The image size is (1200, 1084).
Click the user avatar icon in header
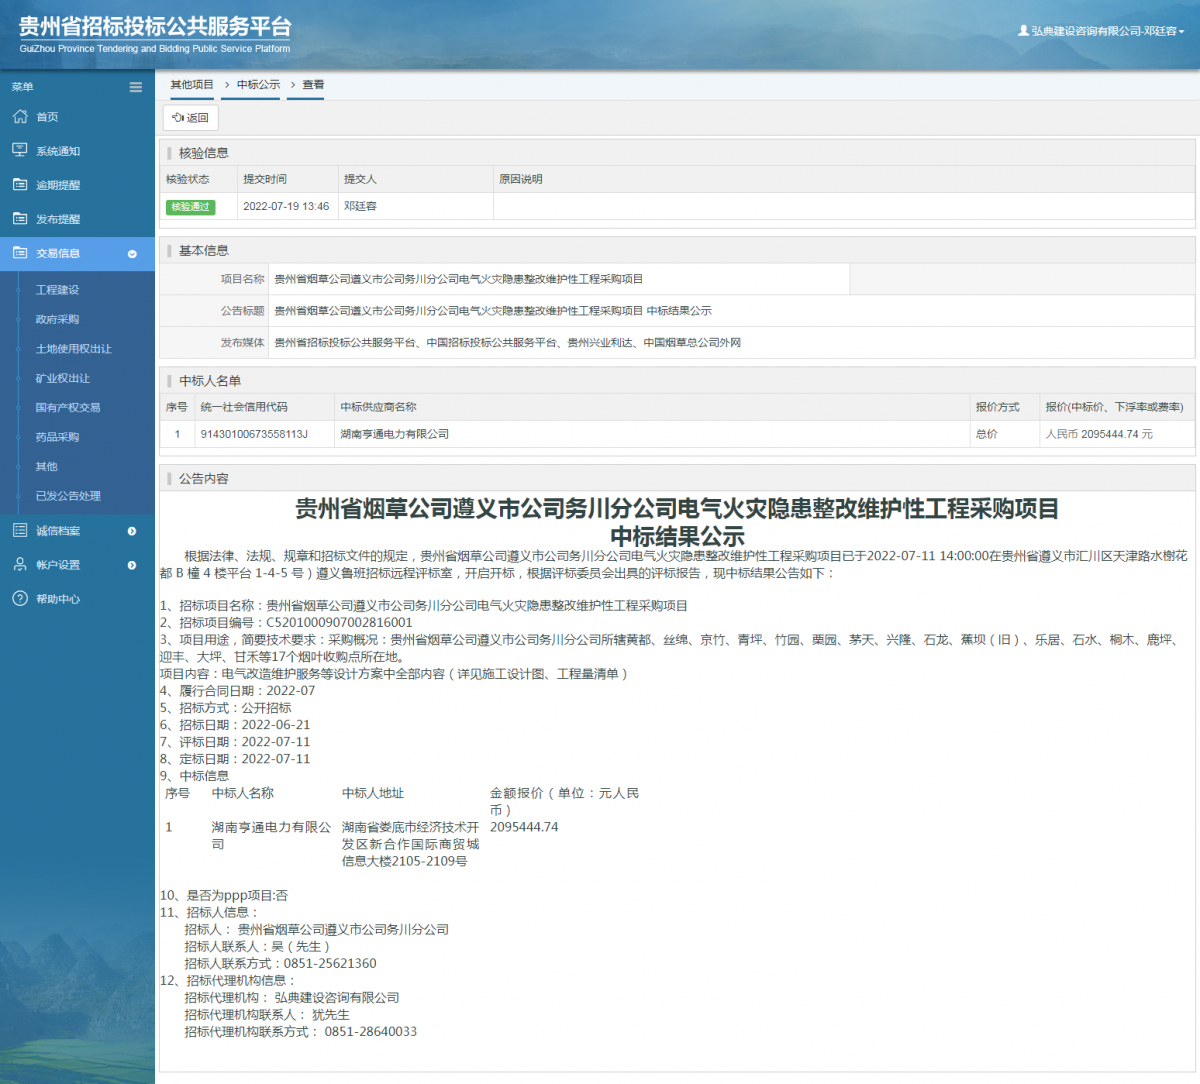pyautogui.click(x=1023, y=31)
